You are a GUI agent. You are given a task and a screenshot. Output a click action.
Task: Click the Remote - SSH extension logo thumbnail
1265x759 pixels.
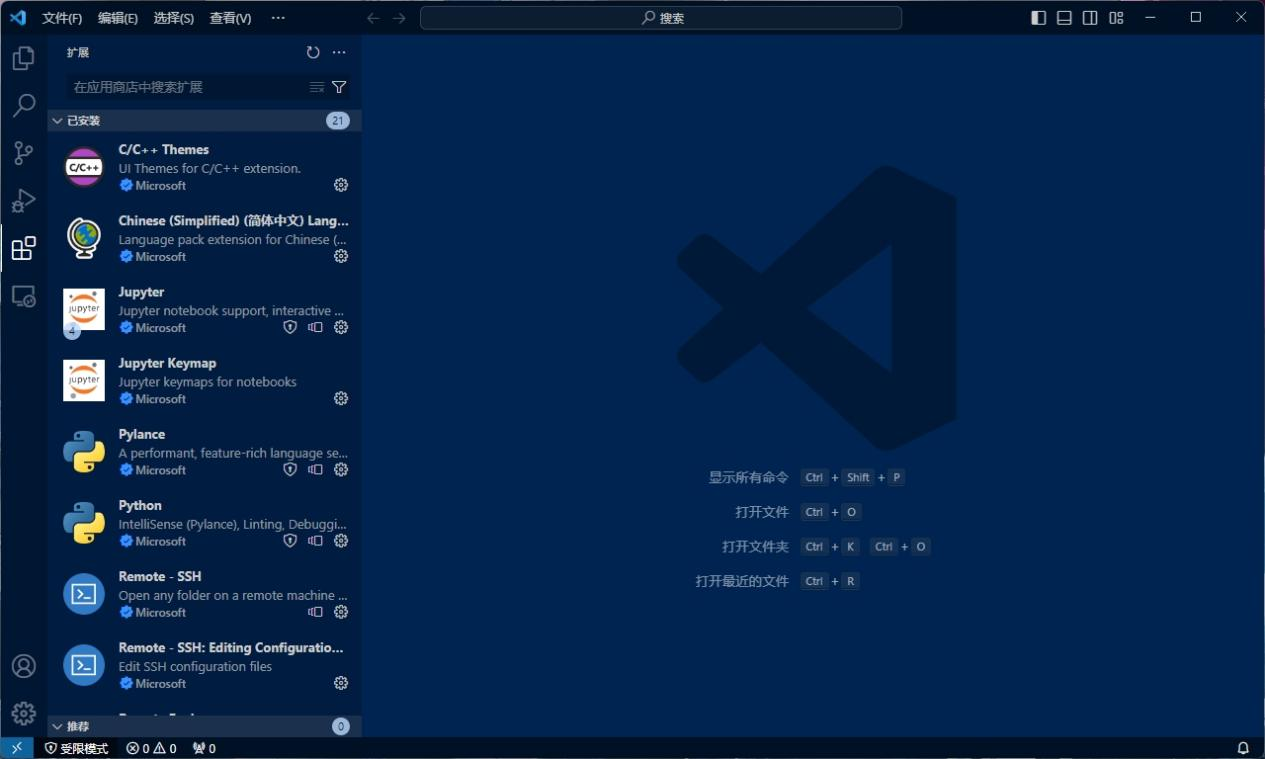click(x=84, y=594)
